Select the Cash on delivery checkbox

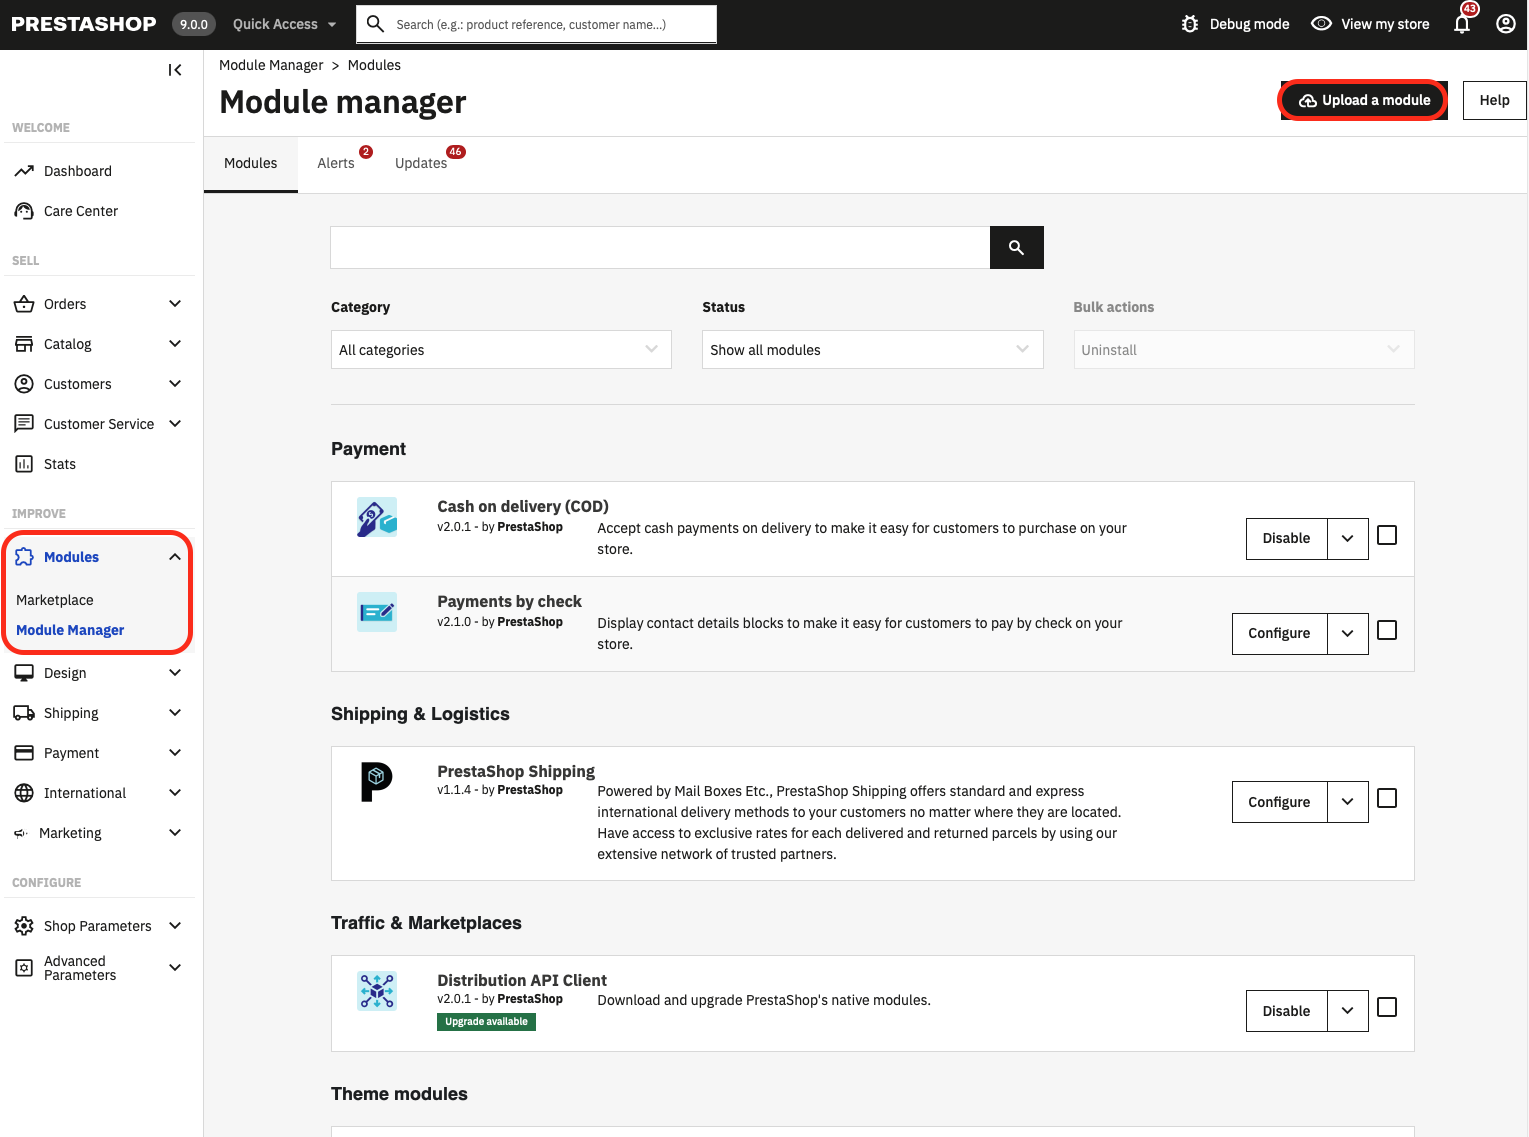pos(1387,535)
